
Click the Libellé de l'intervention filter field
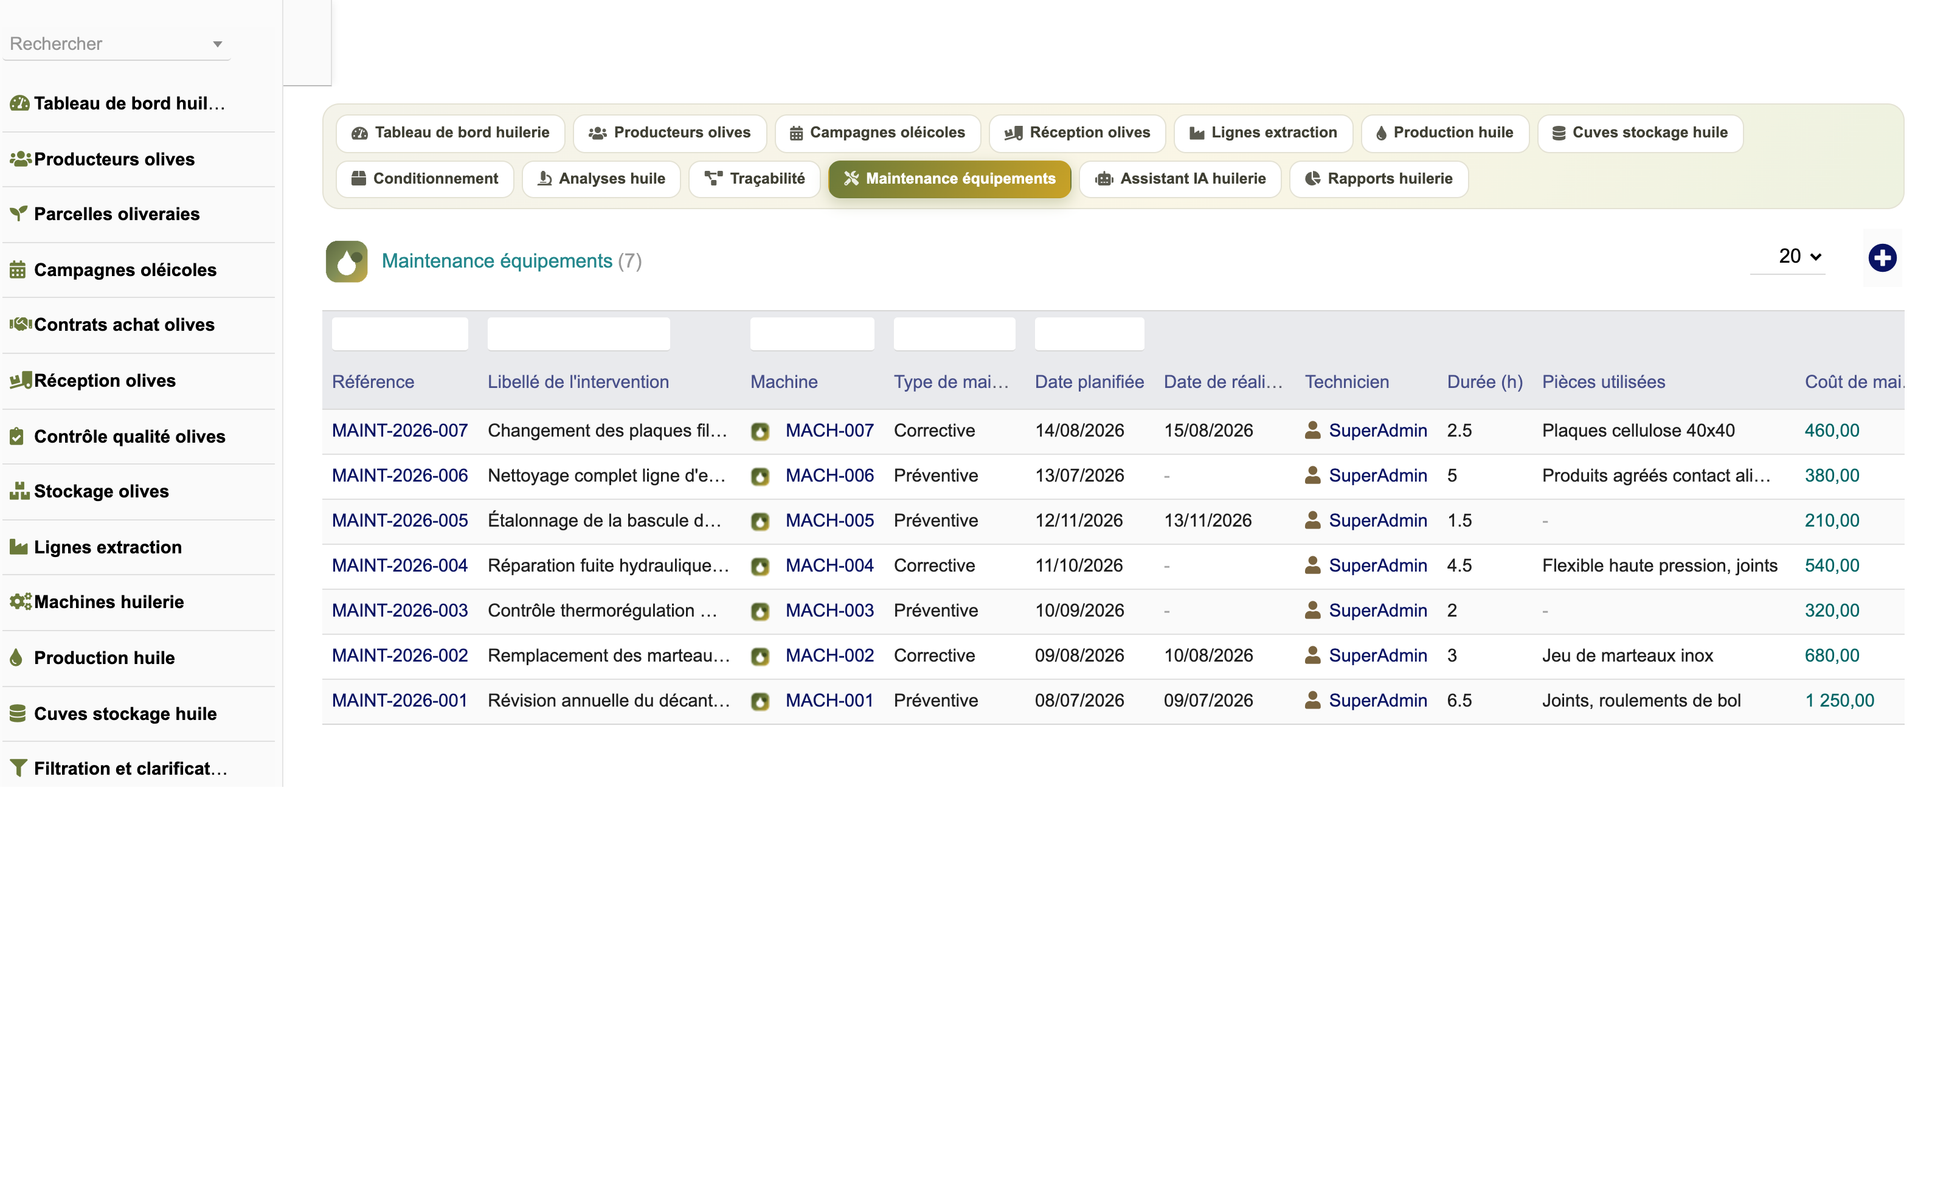coord(579,334)
